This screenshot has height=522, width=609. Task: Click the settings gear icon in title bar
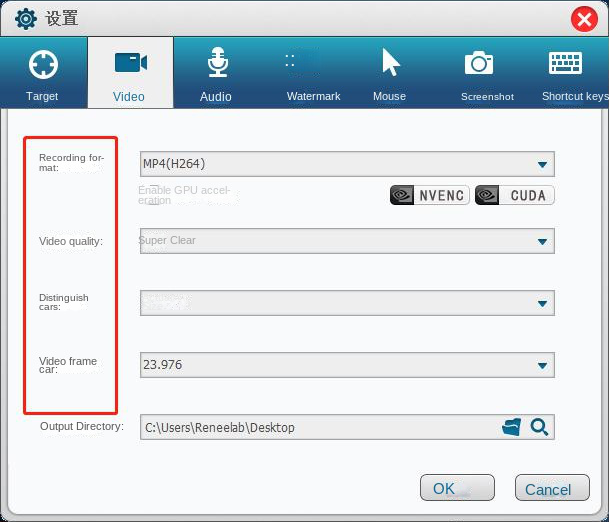26,19
